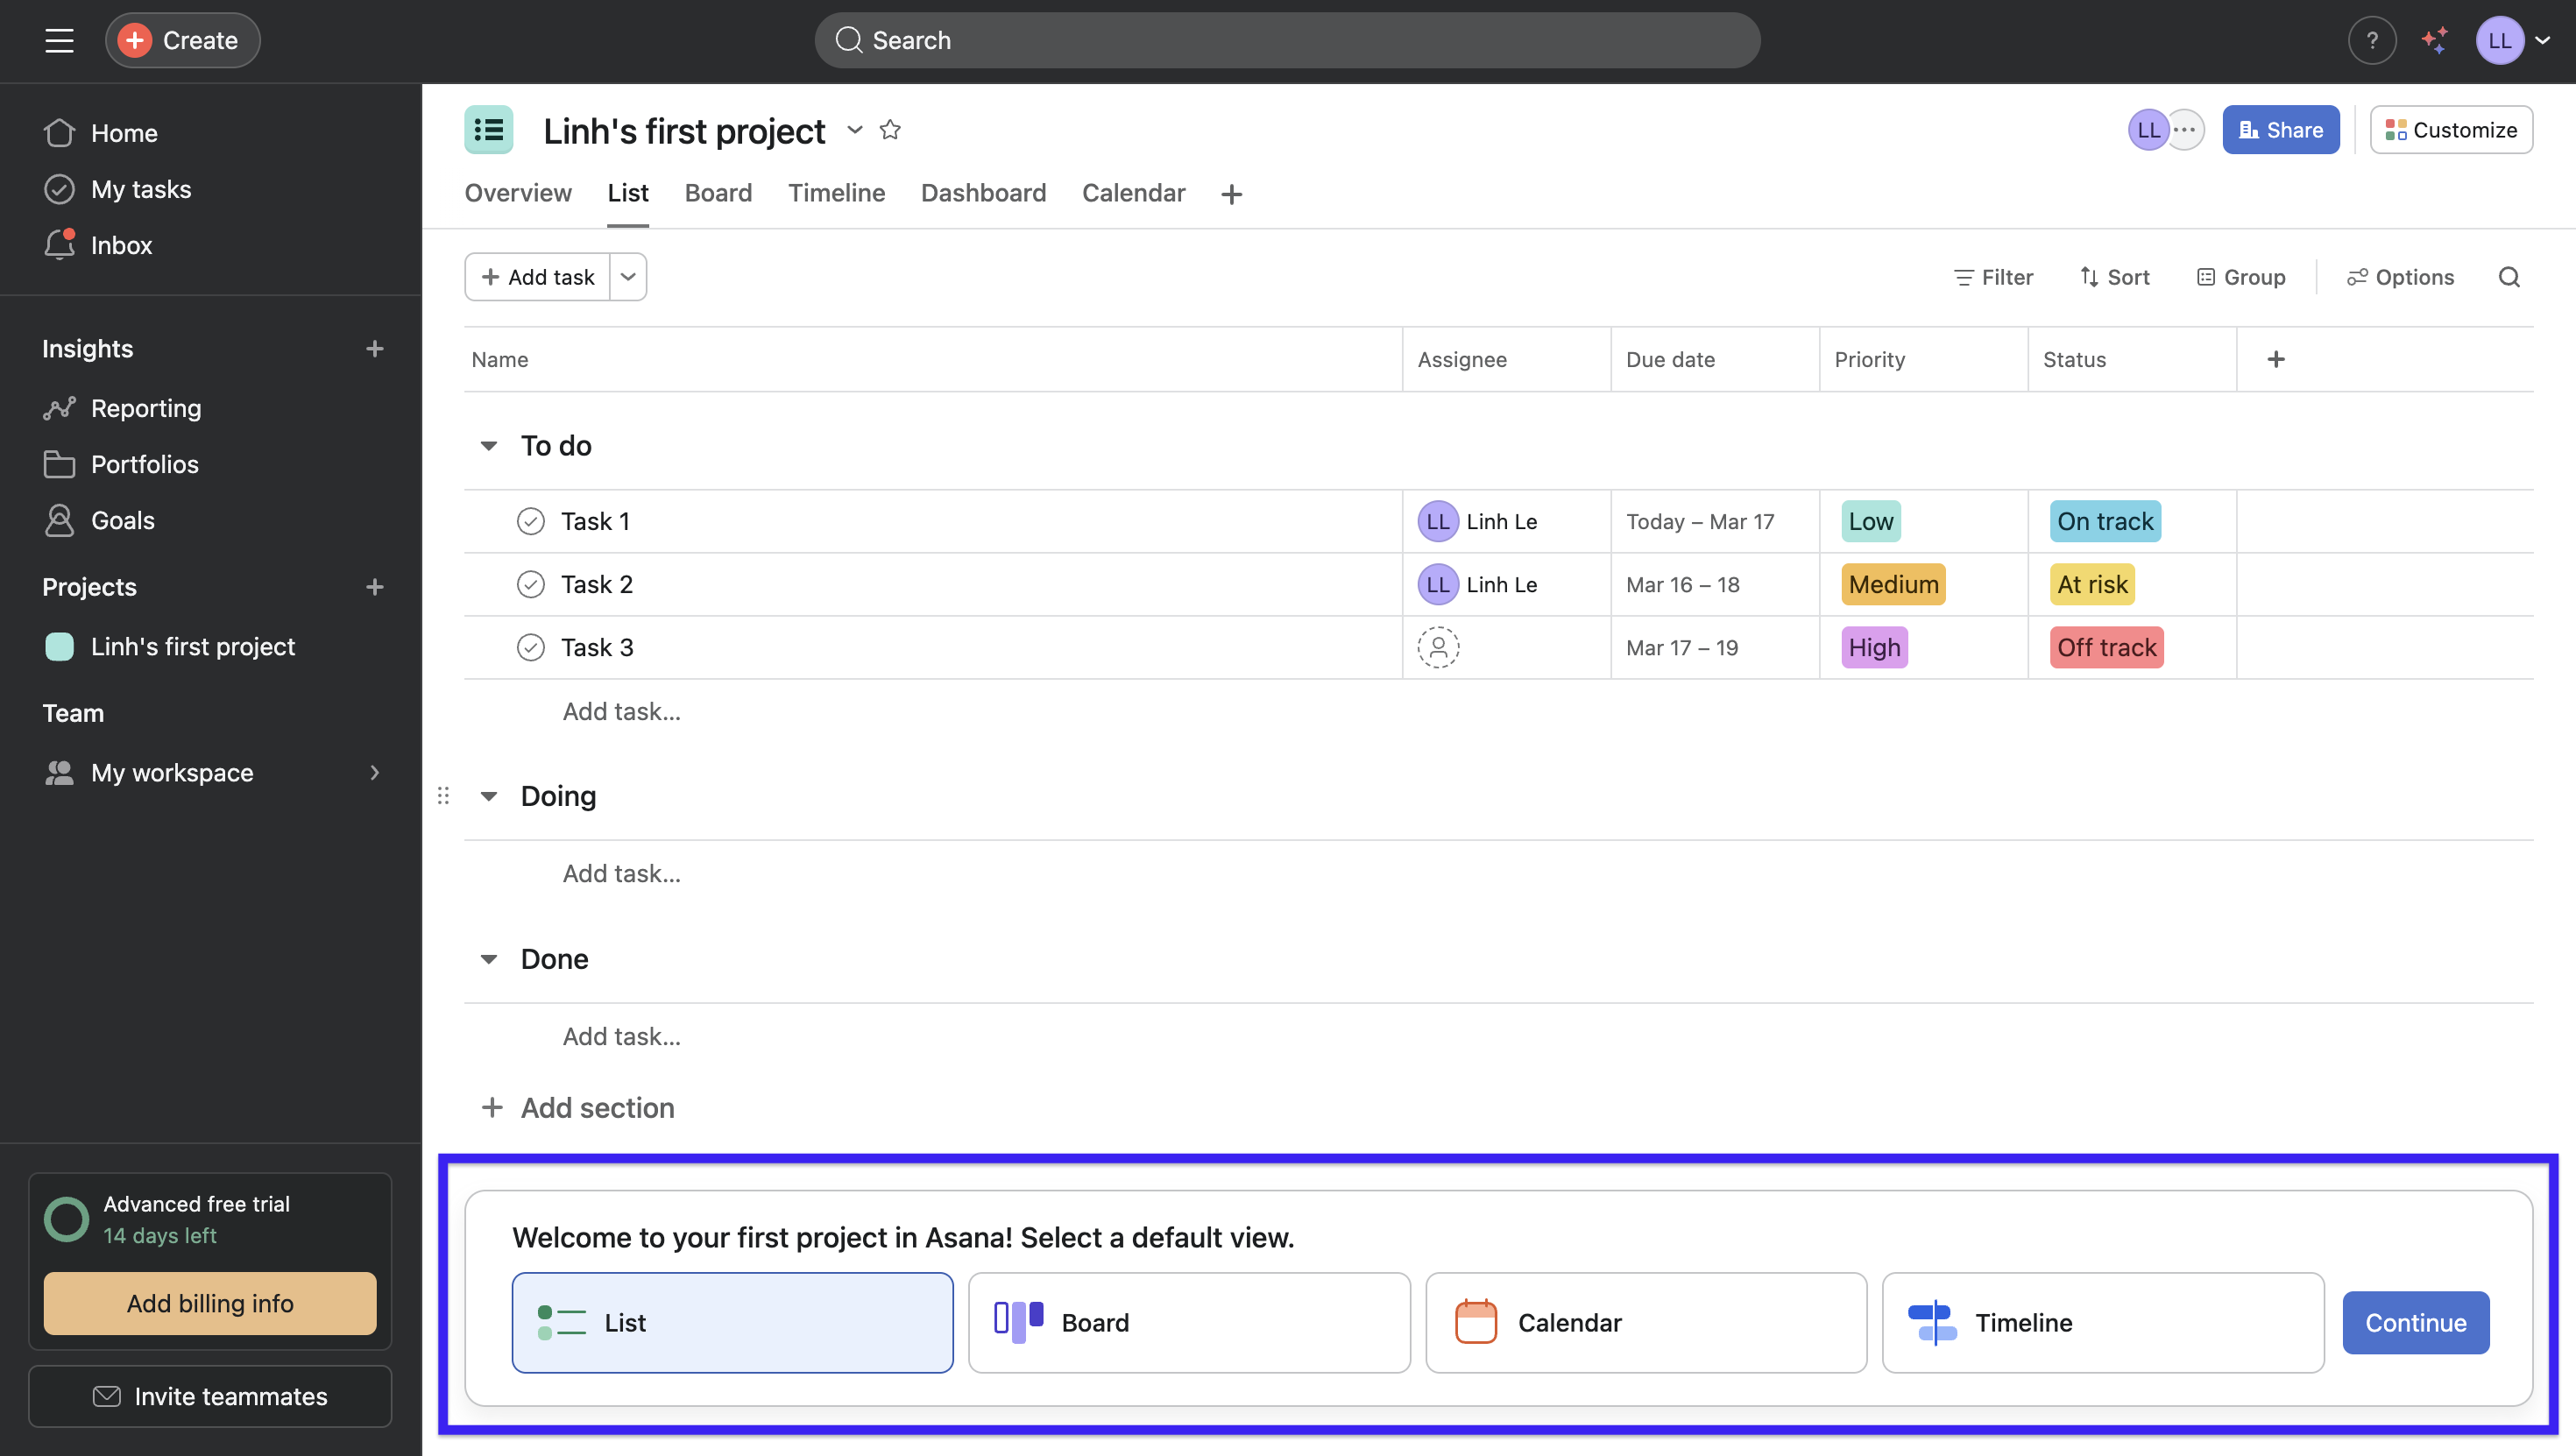The image size is (2576, 1456).
Task: Select Board as the default view
Action: (x=1188, y=1322)
